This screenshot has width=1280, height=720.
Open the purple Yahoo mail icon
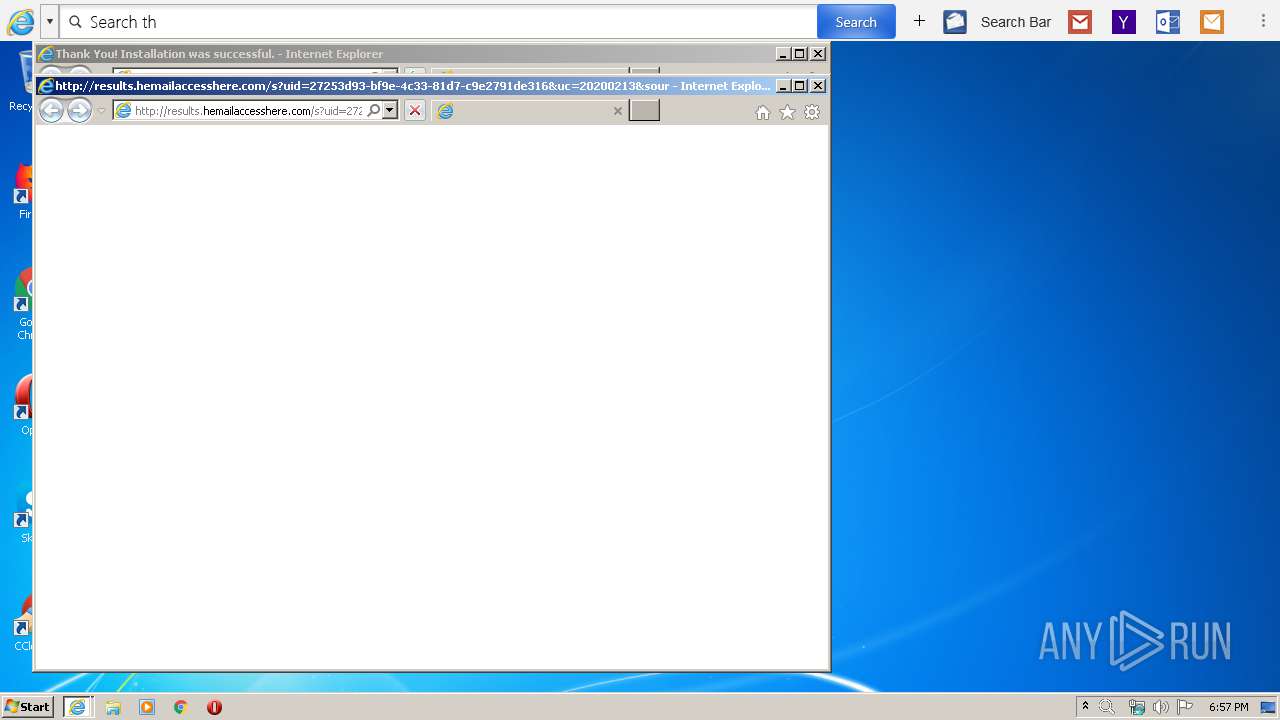point(1124,22)
